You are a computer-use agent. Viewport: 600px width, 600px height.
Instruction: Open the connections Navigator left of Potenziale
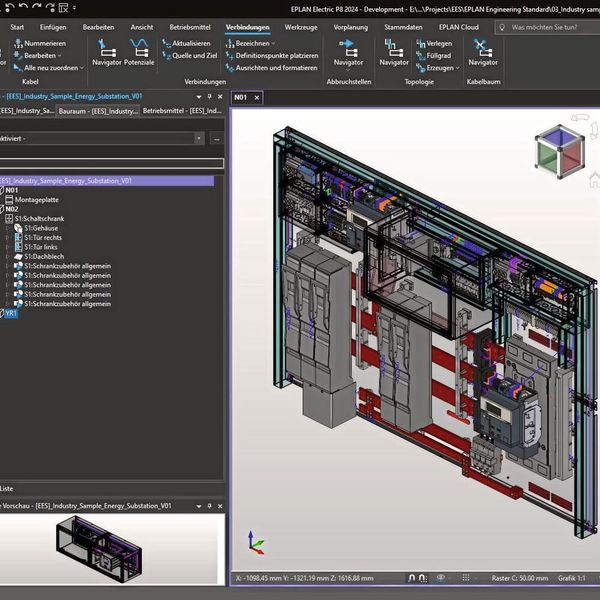(x=106, y=52)
